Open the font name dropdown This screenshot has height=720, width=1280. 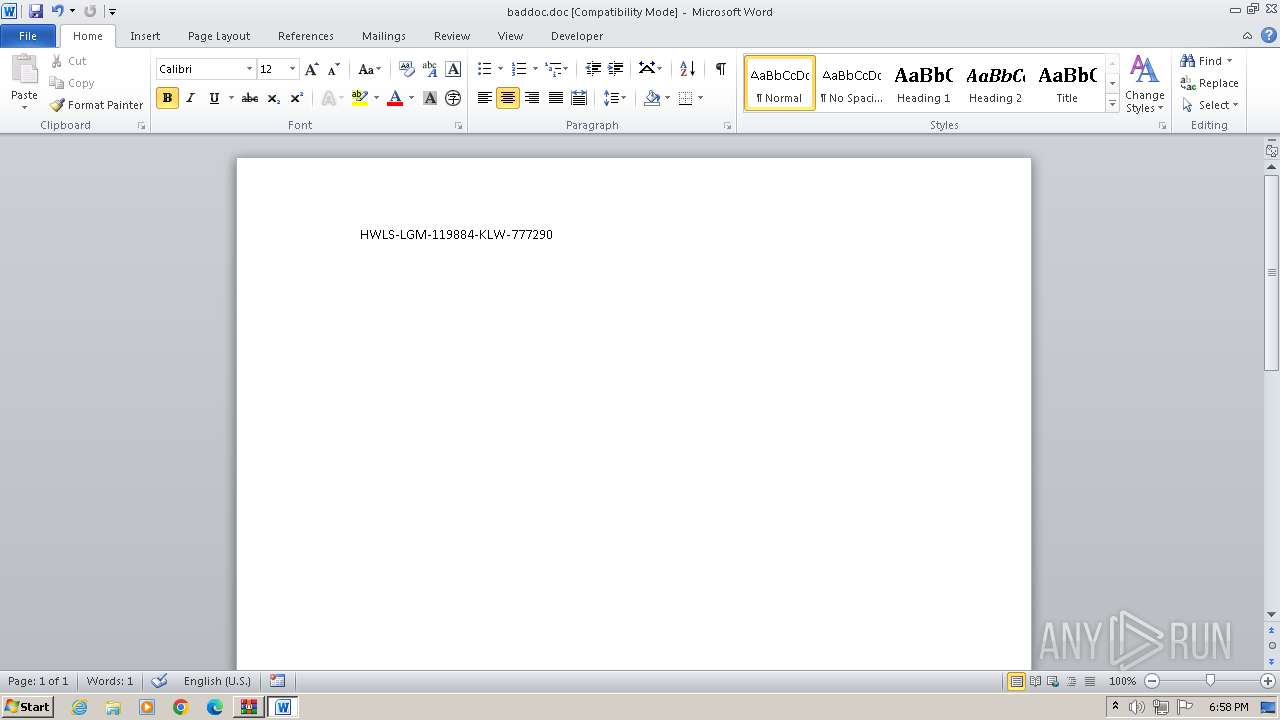[249, 69]
